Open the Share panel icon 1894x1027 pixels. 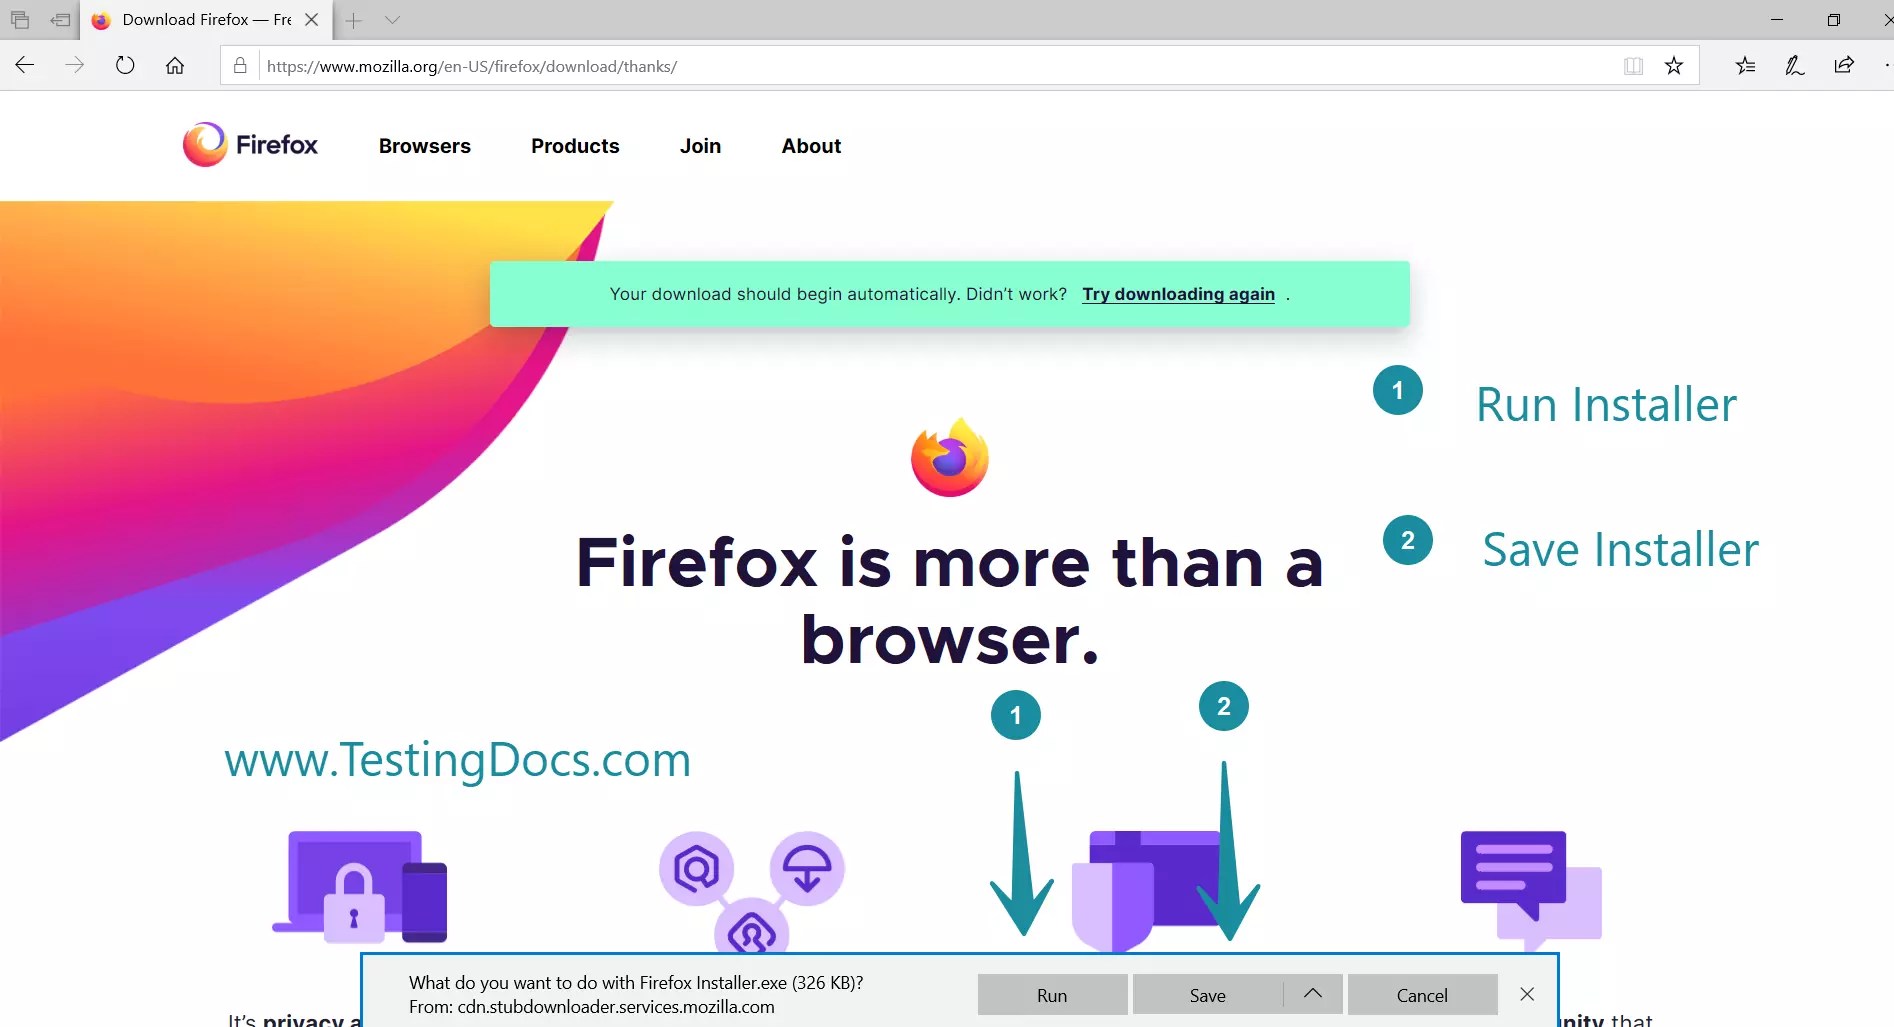[1844, 65]
